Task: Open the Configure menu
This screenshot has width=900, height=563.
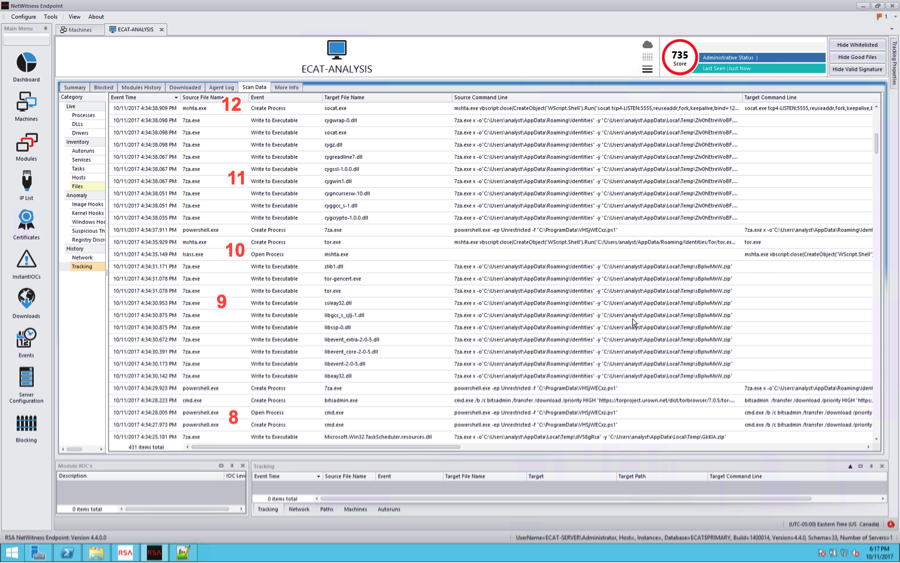Action: pyautogui.click(x=23, y=16)
